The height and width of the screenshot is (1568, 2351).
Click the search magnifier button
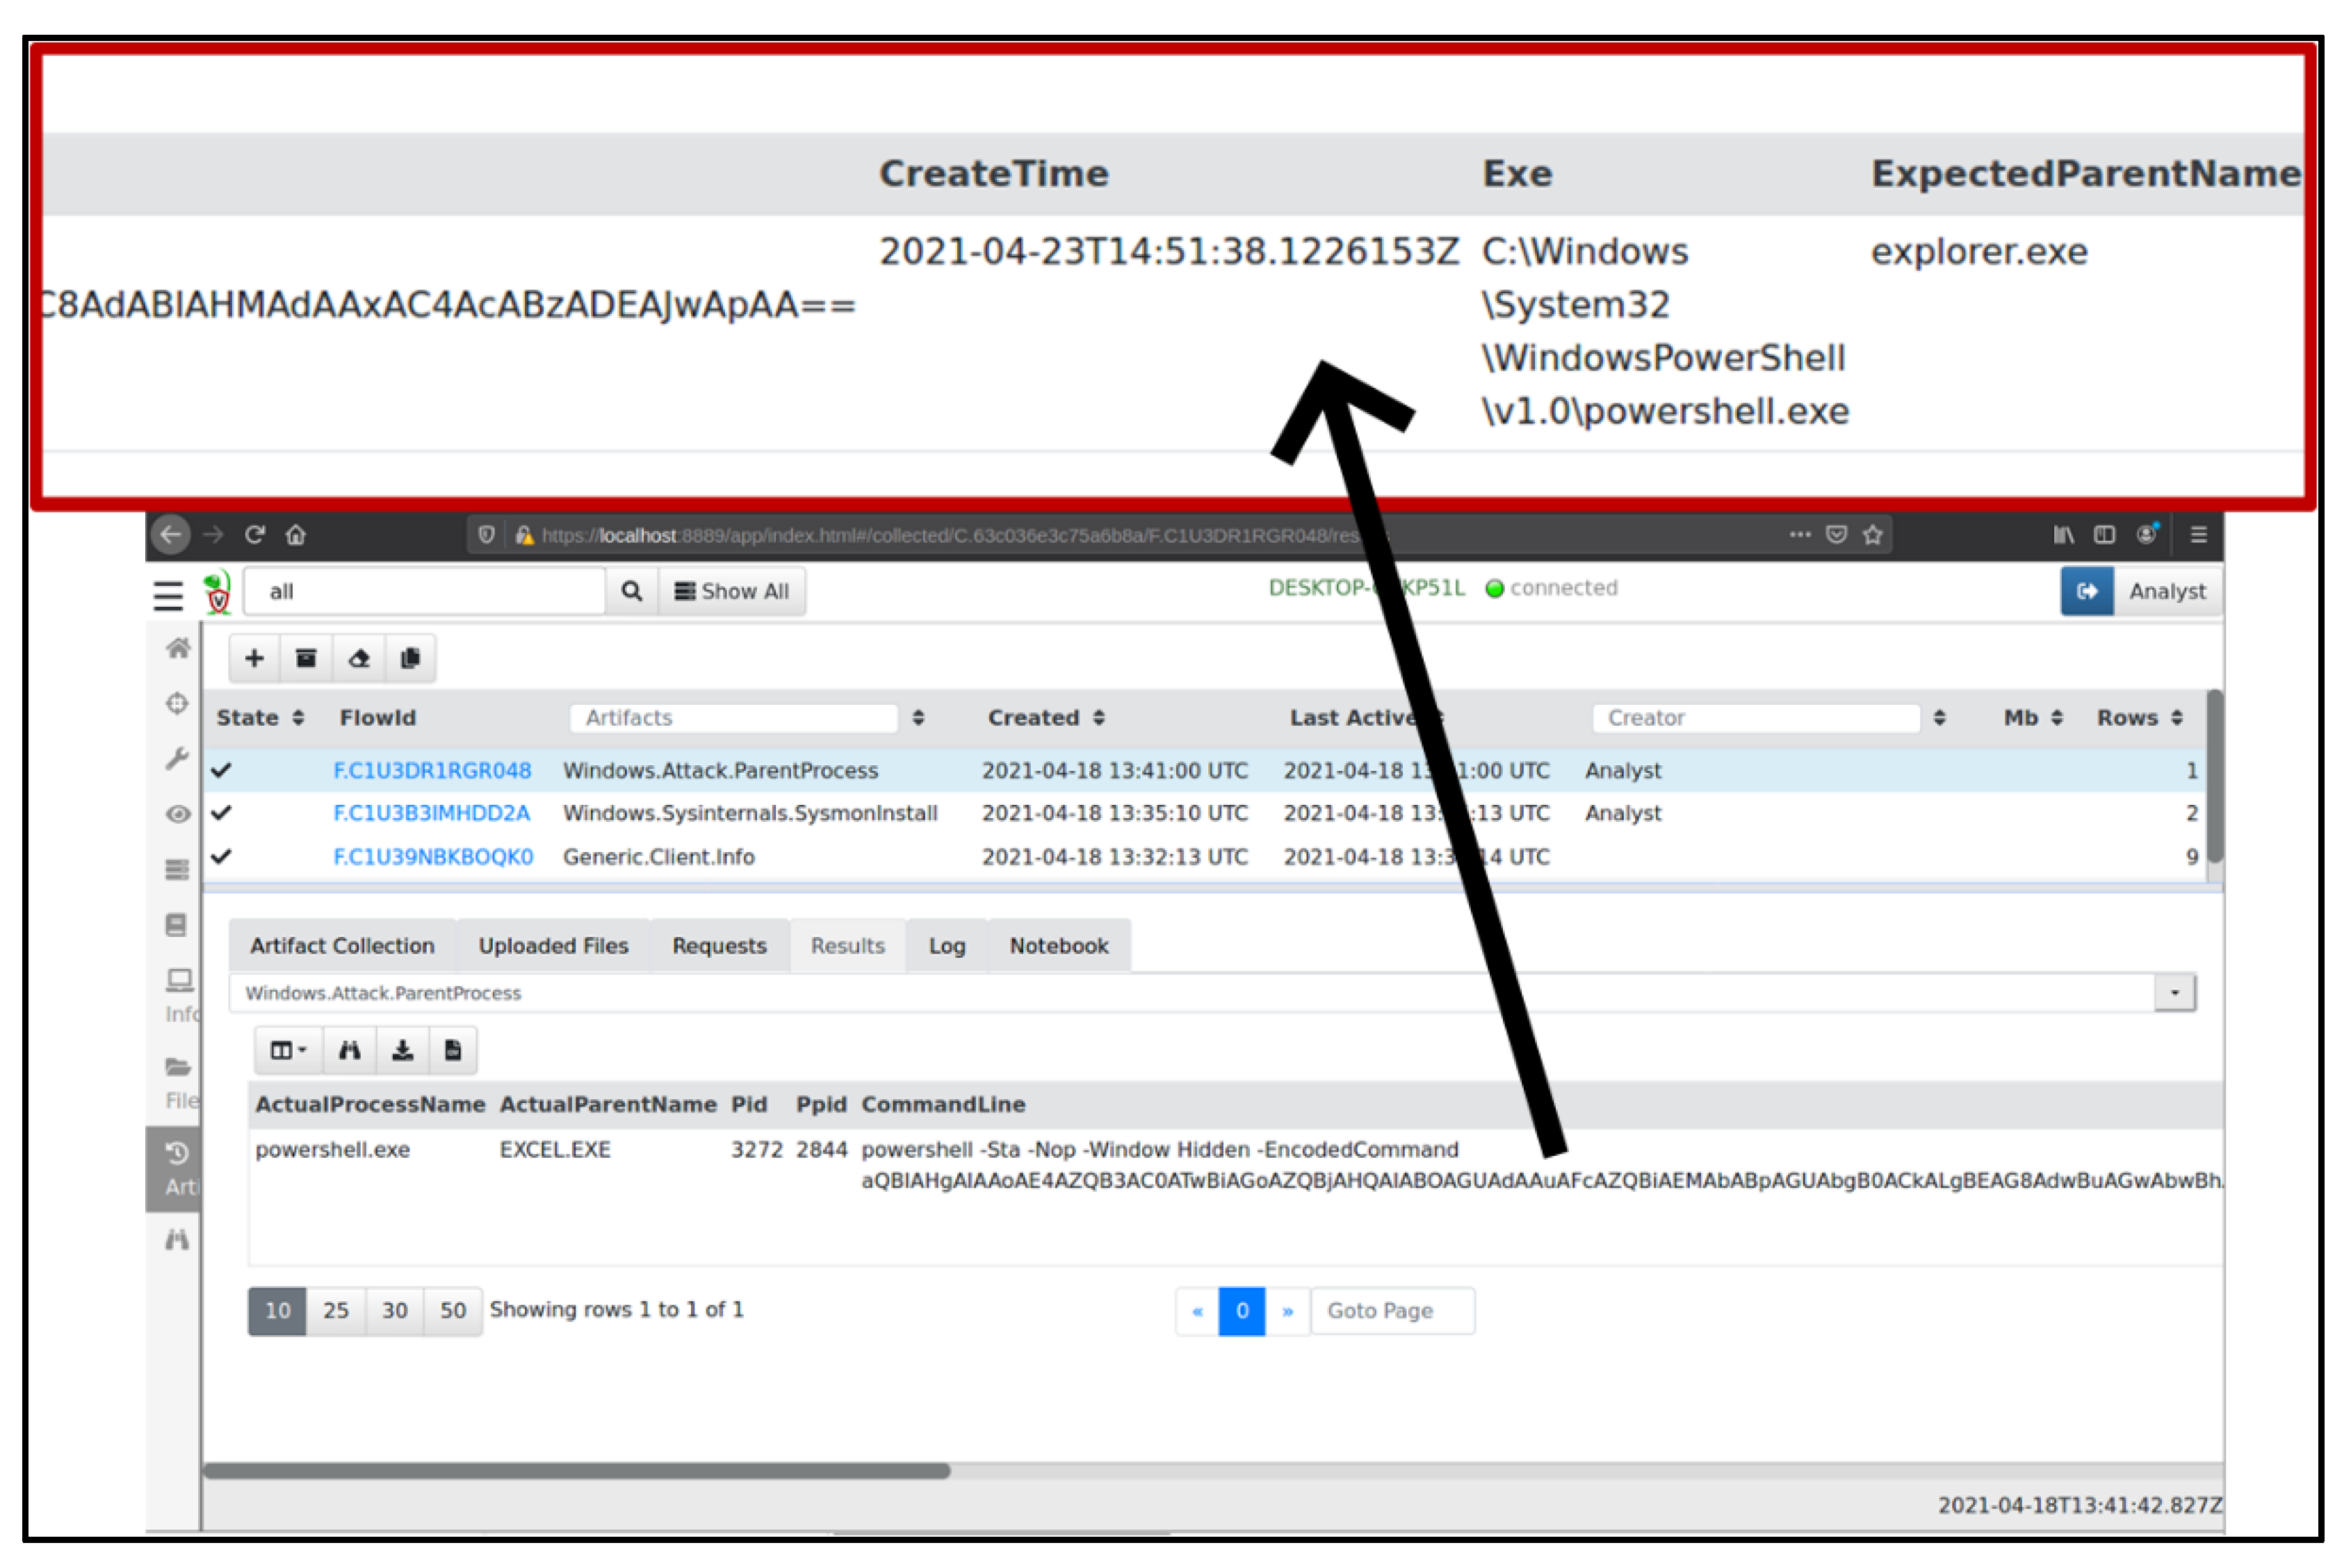(x=631, y=591)
